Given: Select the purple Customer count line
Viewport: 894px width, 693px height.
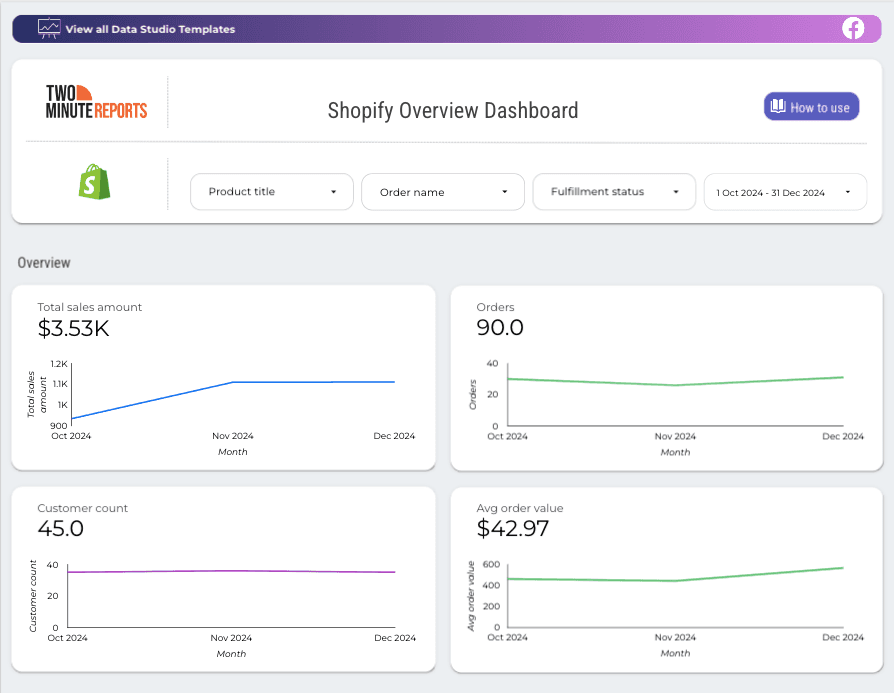Looking at the screenshot, I should tap(230, 572).
